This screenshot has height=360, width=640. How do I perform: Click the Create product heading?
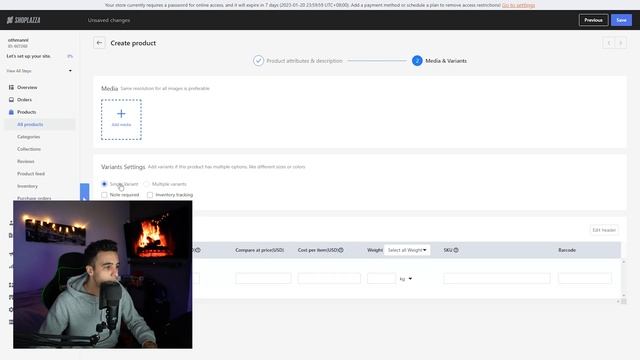[133, 43]
